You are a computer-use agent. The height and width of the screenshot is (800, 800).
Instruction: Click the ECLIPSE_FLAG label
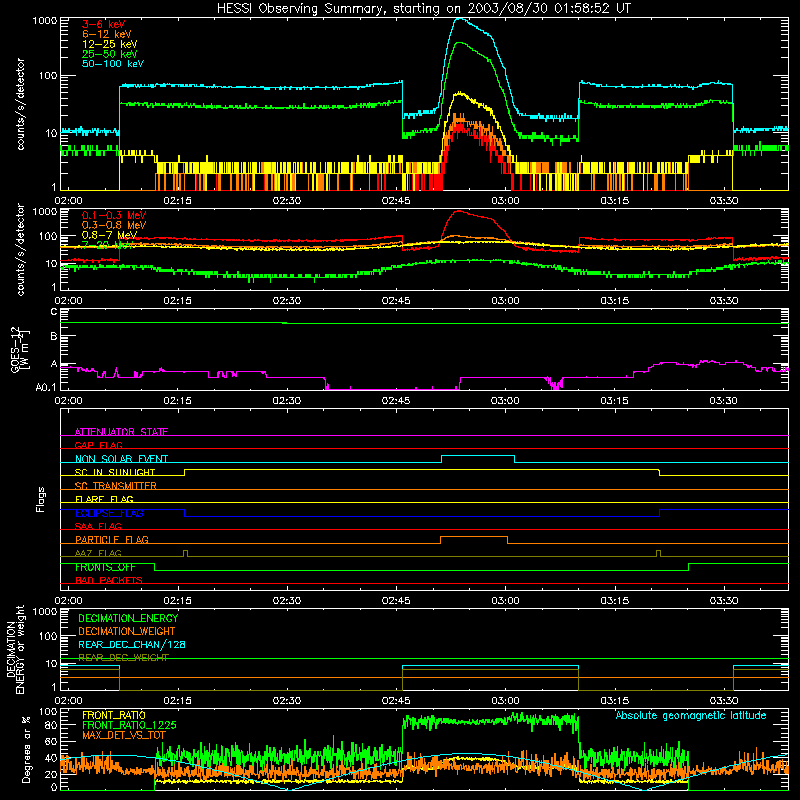(x=109, y=513)
